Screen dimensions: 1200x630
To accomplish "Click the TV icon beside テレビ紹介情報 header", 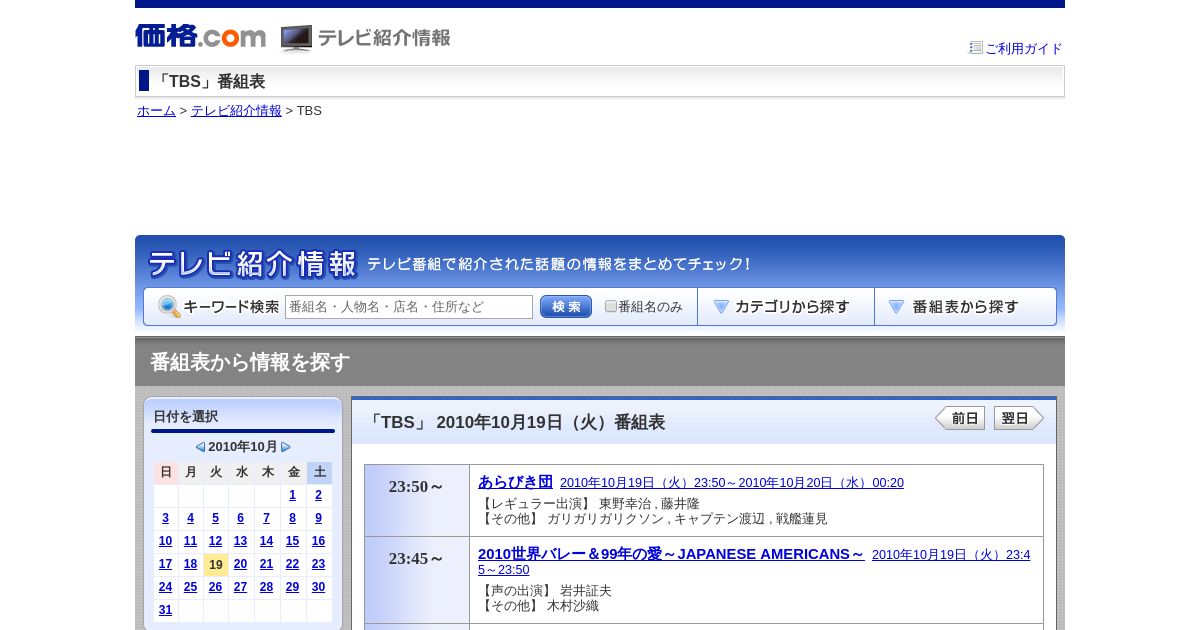I will coord(296,38).
